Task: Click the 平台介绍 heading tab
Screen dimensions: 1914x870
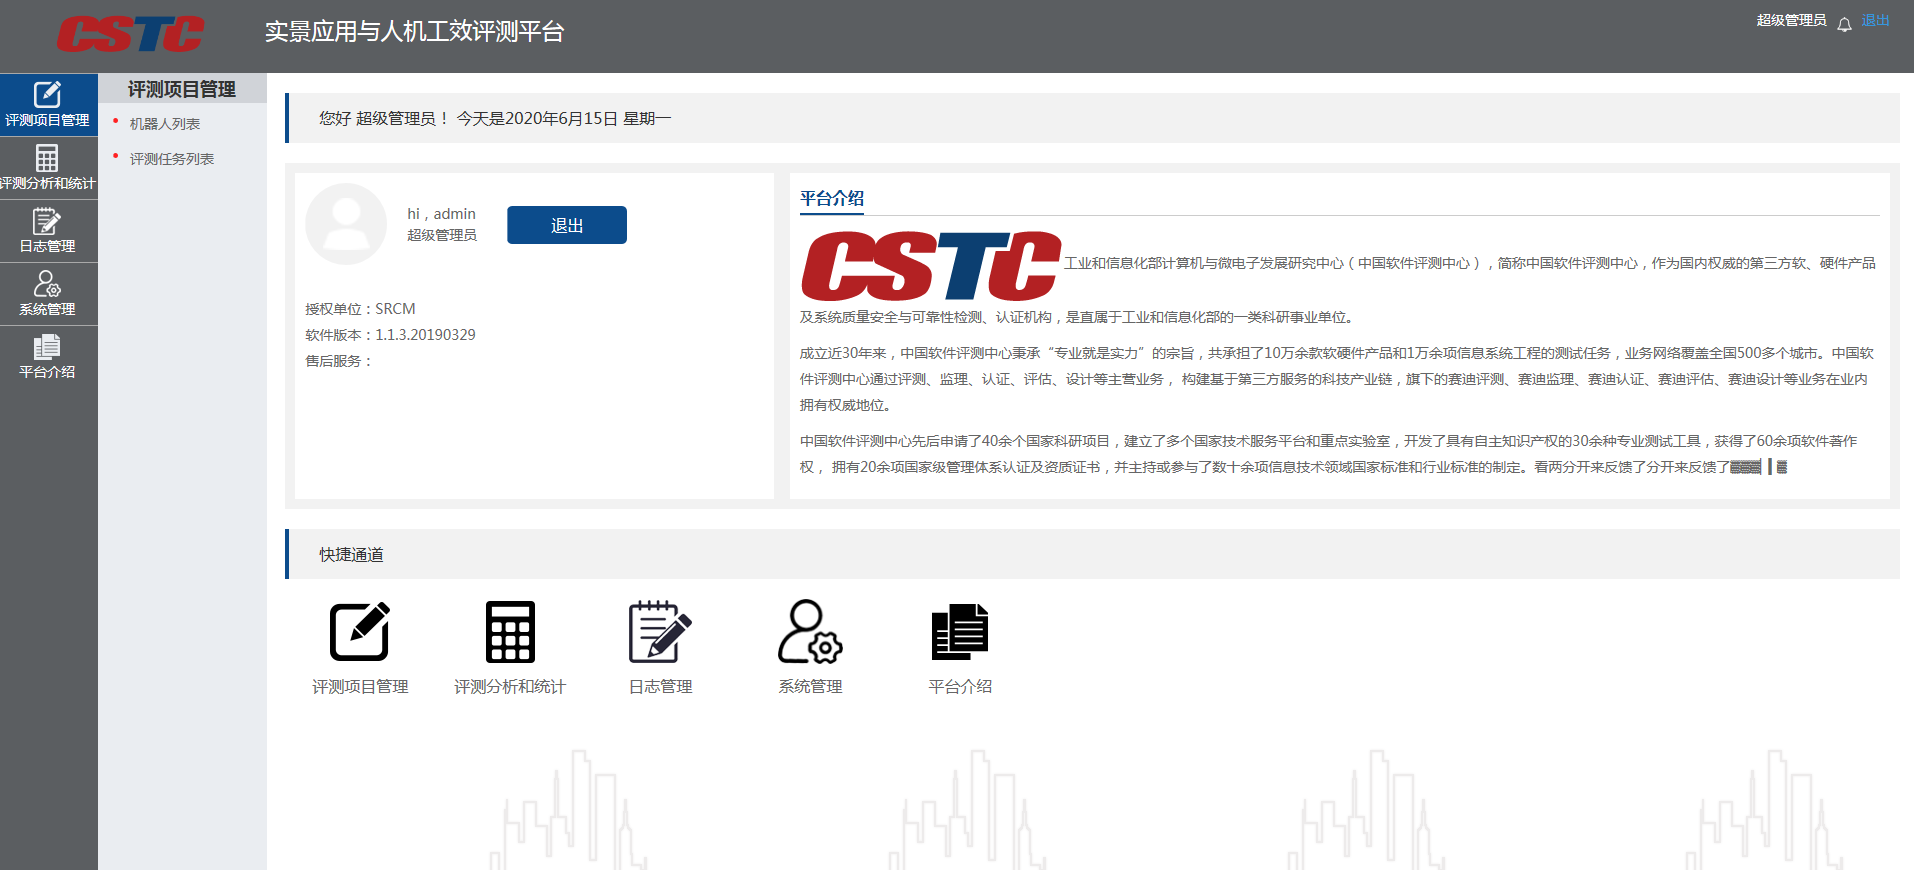Action: 832,198
